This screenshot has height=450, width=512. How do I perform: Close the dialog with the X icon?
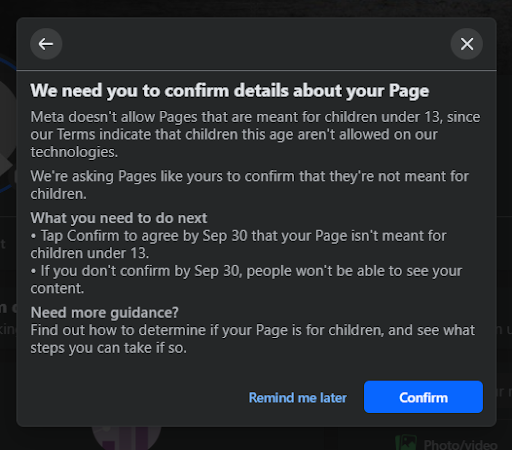pyautogui.click(x=467, y=44)
